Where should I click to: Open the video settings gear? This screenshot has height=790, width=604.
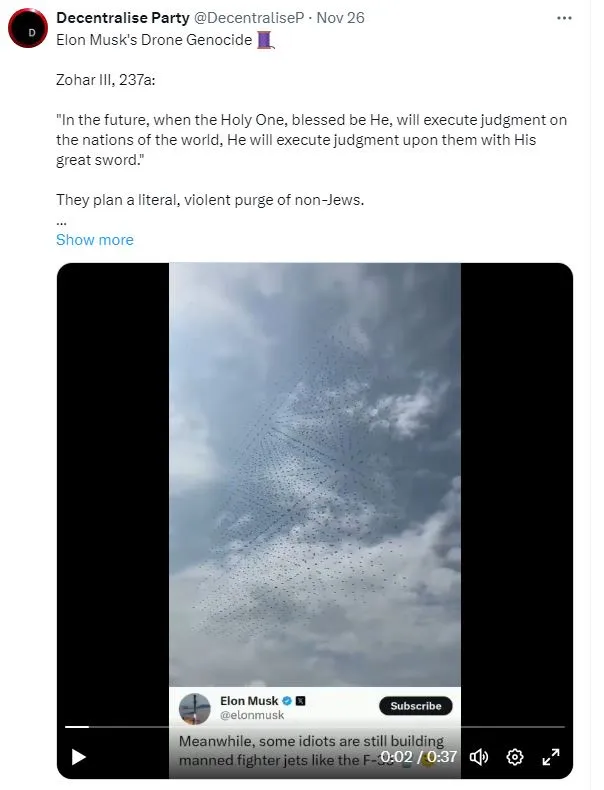[x=515, y=757]
